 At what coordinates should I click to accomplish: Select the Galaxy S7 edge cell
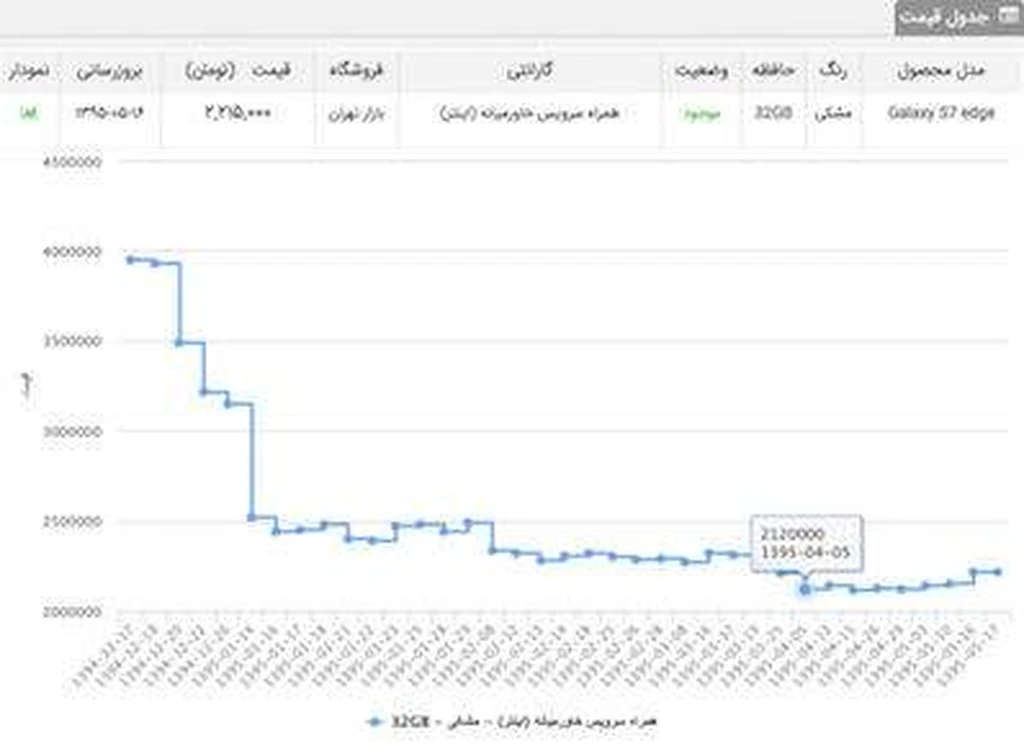[x=941, y=113]
